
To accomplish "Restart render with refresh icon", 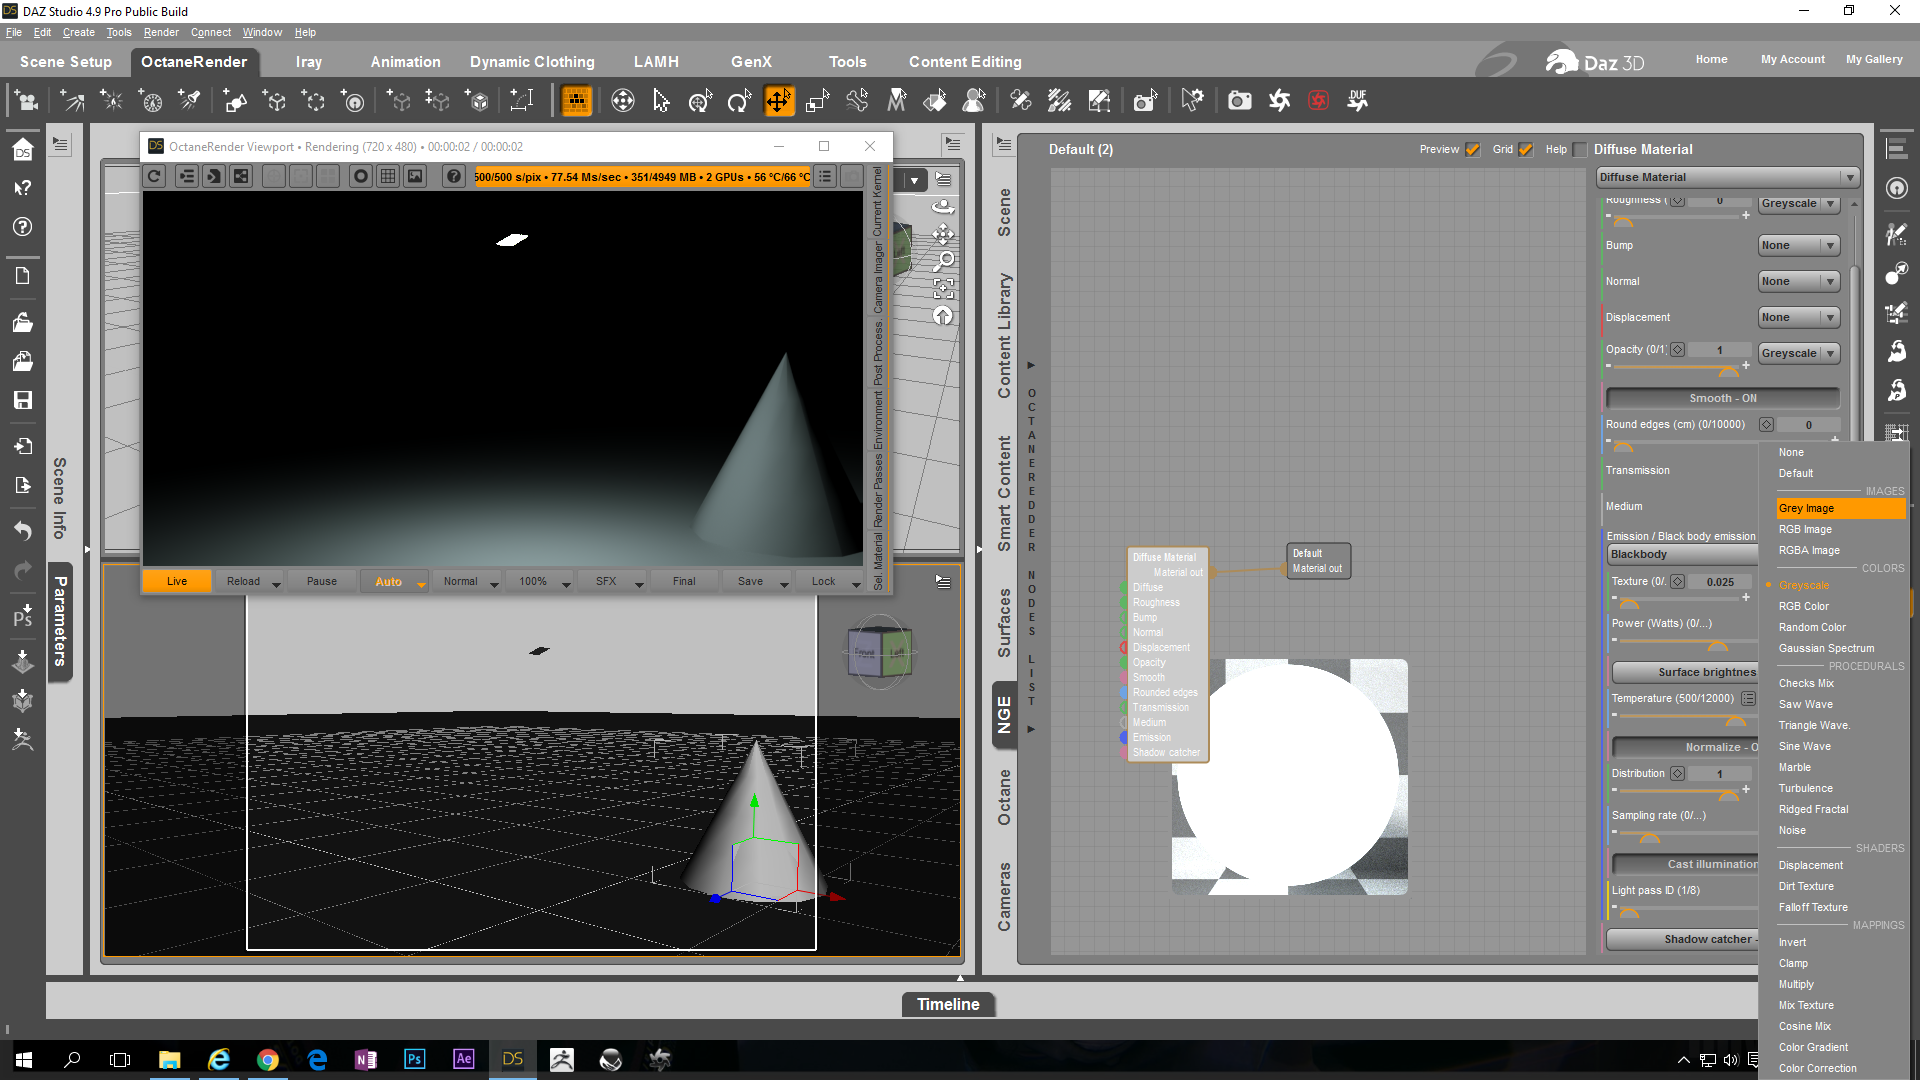I will tap(154, 177).
